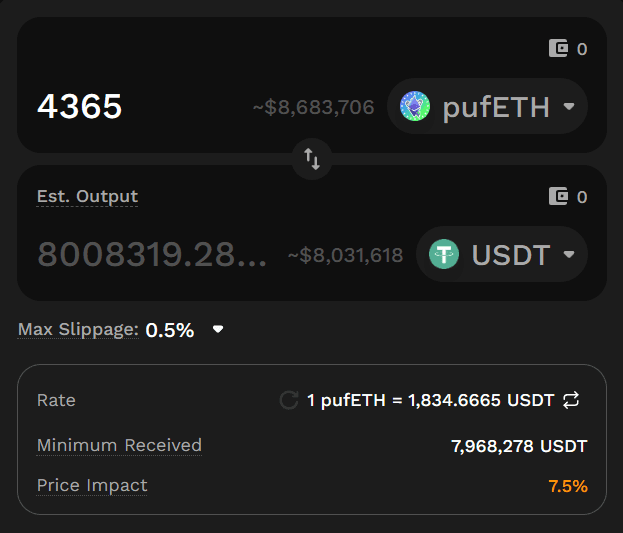Click the swap tokens arrows icon
The height and width of the screenshot is (533, 623).
point(312,158)
